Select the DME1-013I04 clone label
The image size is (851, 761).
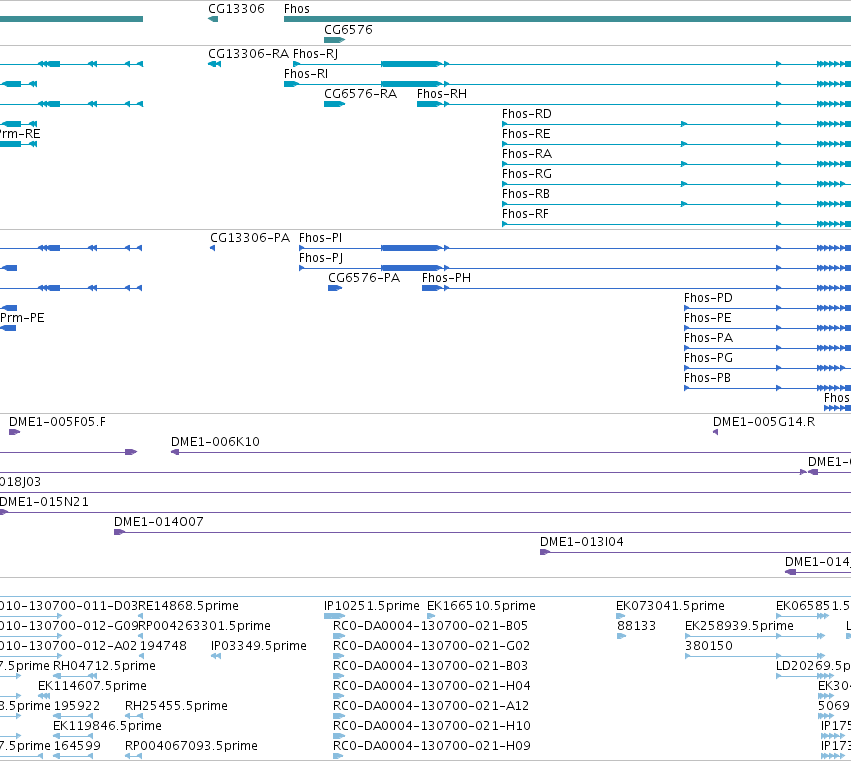click(x=581, y=542)
